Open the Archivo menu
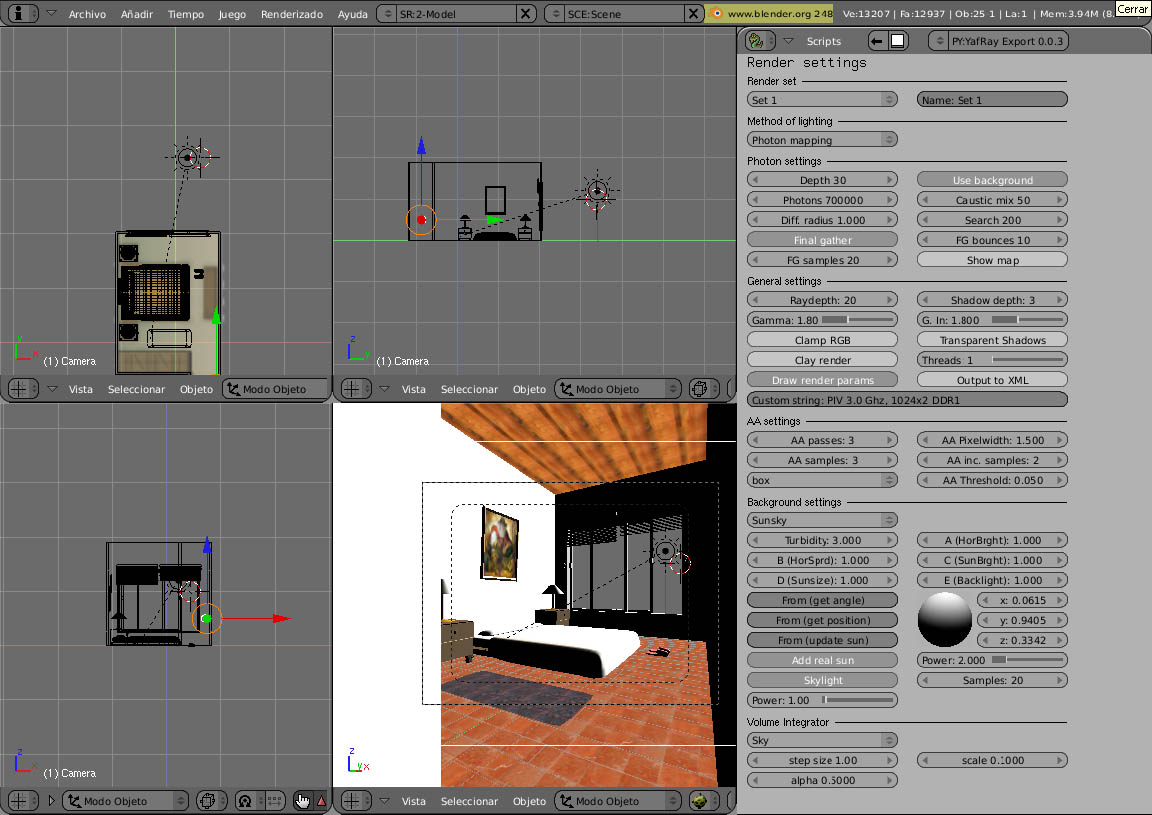The width and height of the screenshot is (1152, 815). (87, 14)
